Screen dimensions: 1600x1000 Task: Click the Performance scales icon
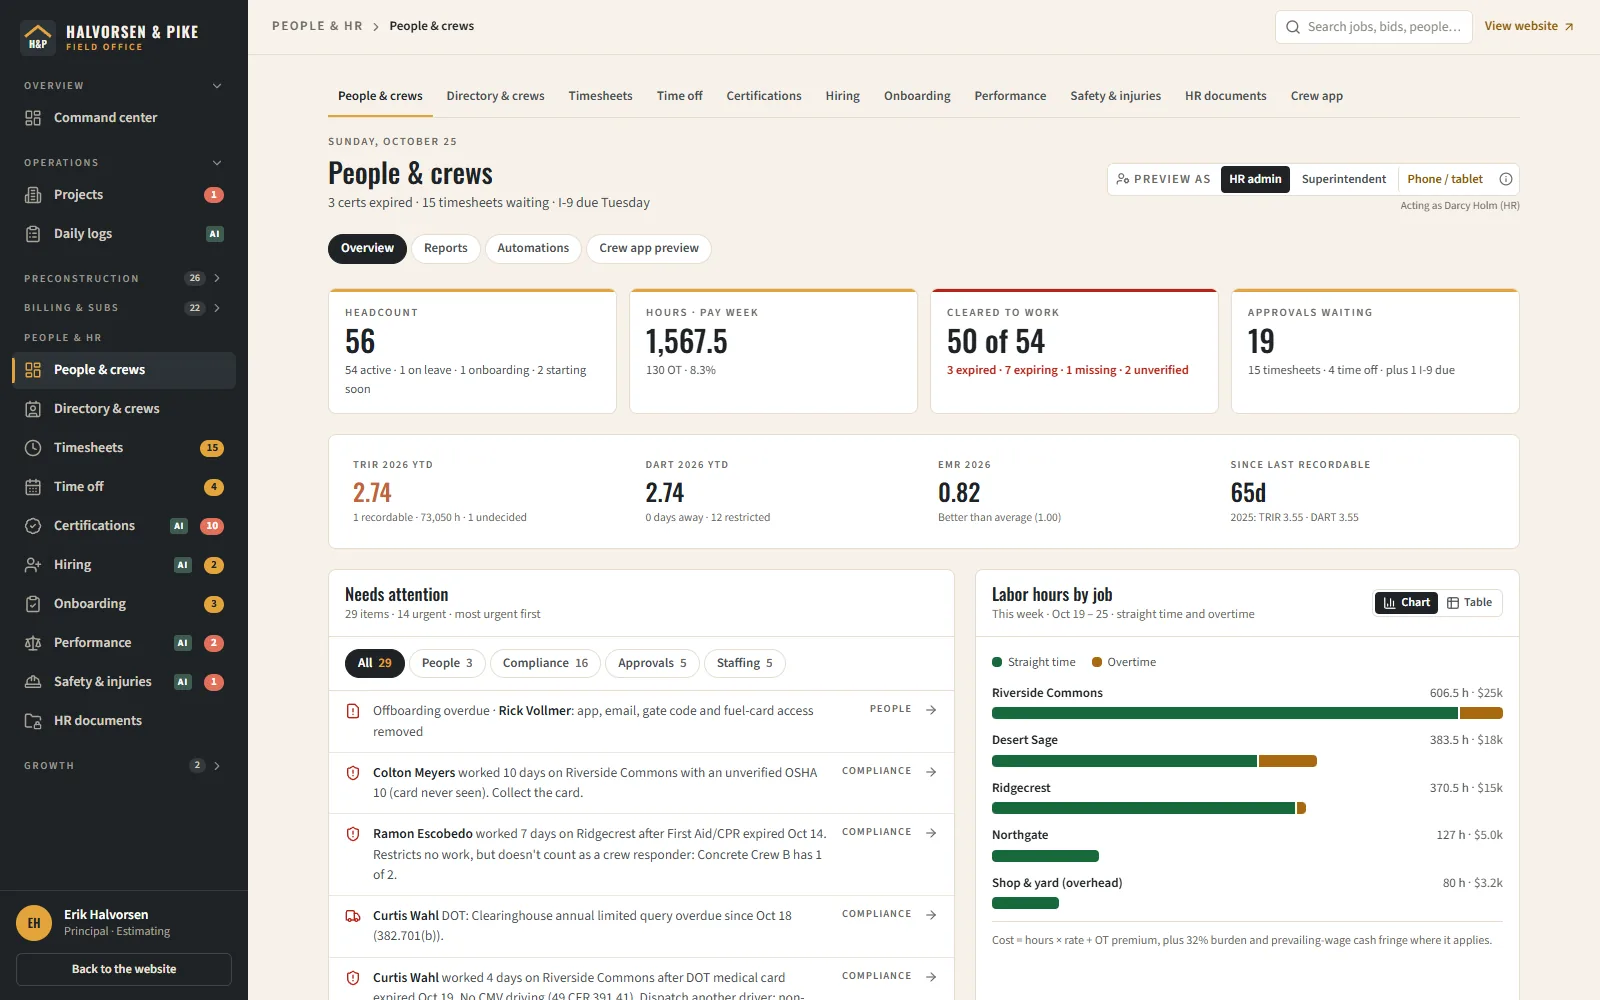pyautogui.click(x=33, y=643)
